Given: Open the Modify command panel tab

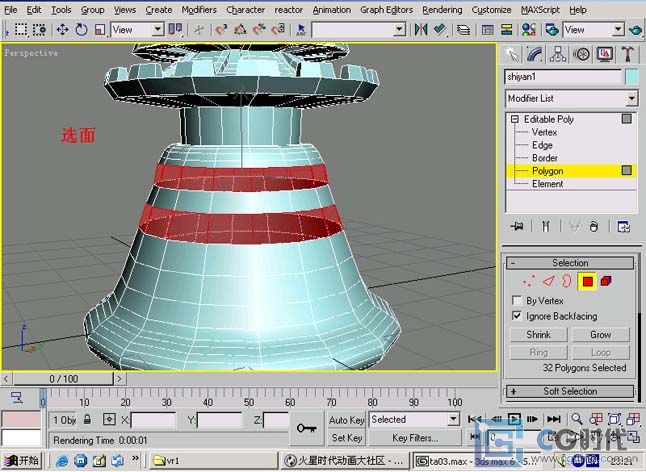Looking at the screenshot, I should point(535,54).
